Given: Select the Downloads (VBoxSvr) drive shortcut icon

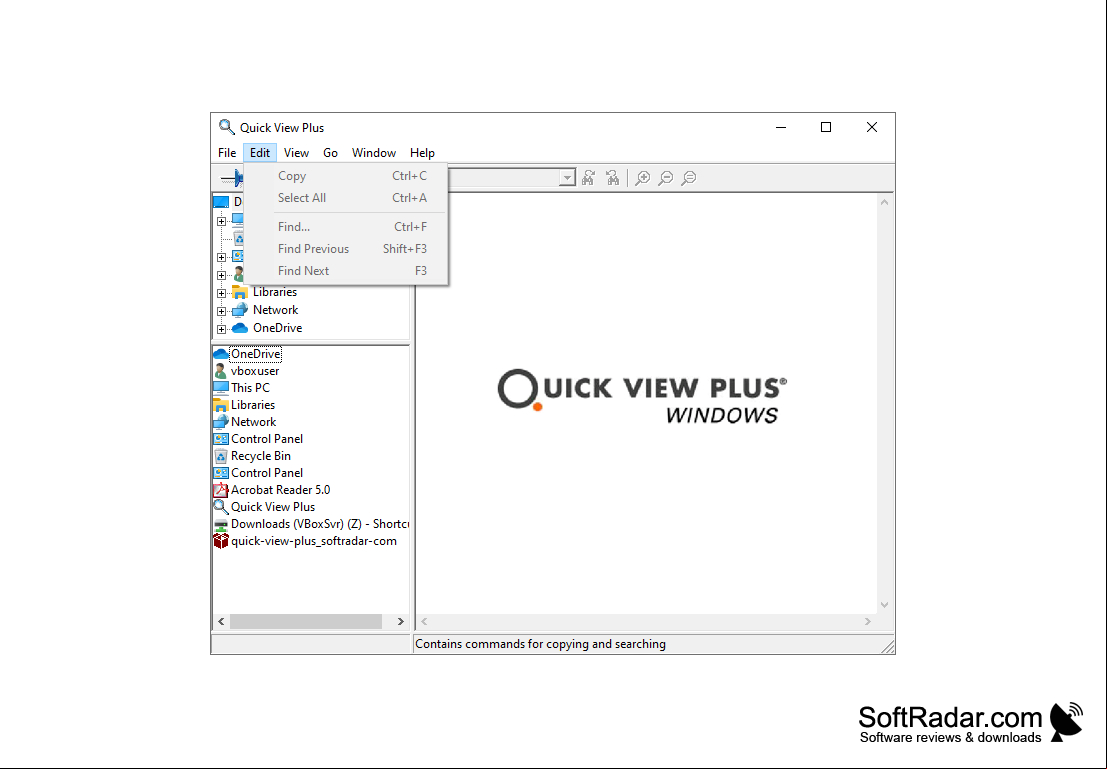Looking at the screenshot, I should point(221,524).
